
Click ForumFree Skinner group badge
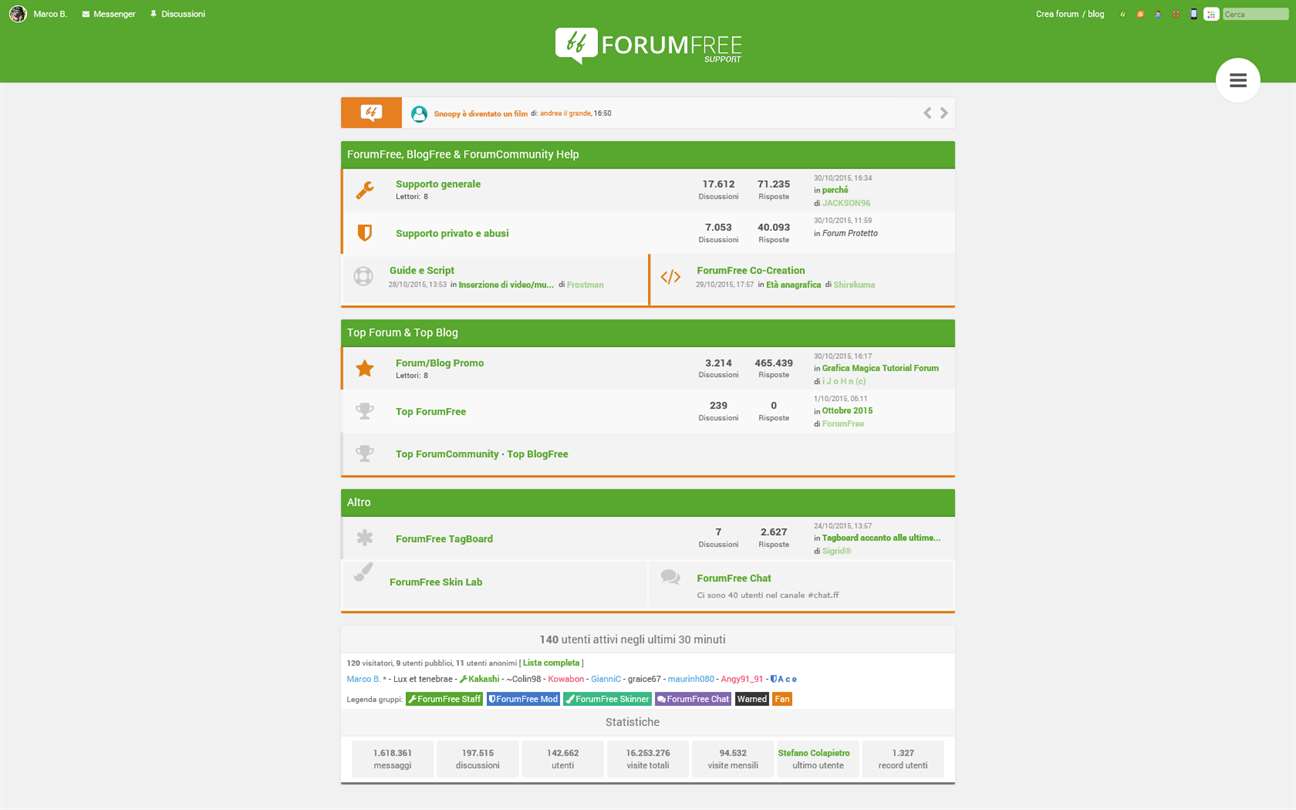click(x=607, y=699)
